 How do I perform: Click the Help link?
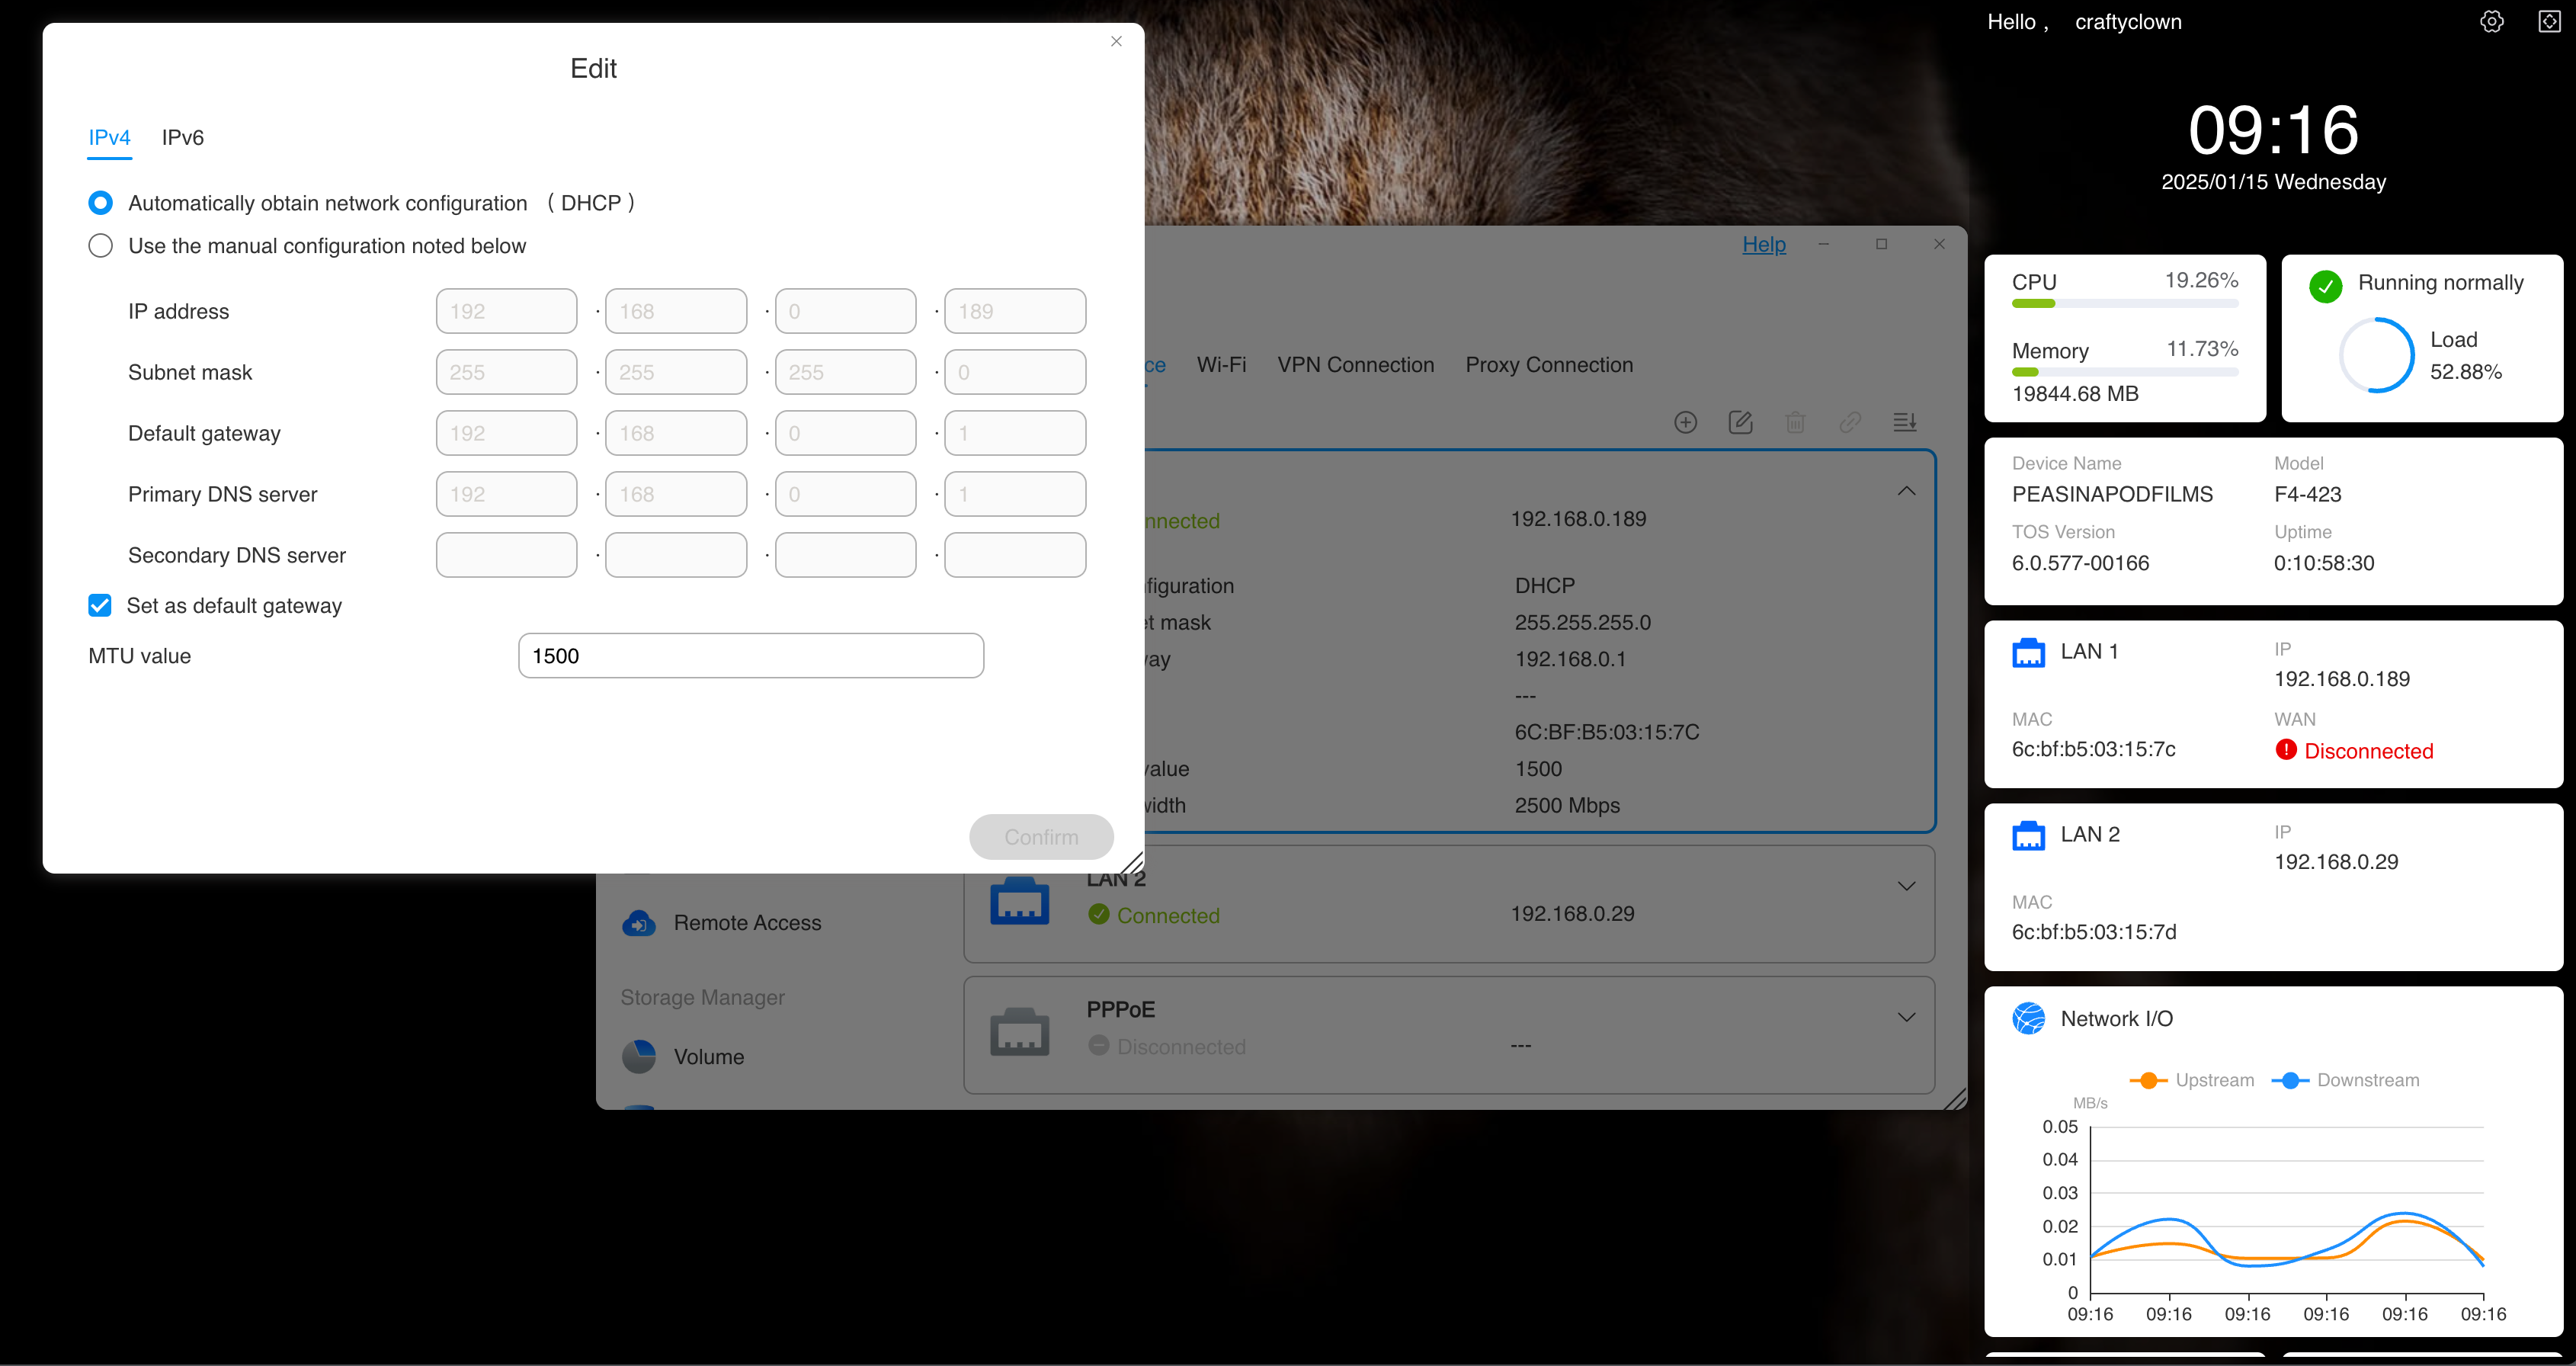[1764, 244]
